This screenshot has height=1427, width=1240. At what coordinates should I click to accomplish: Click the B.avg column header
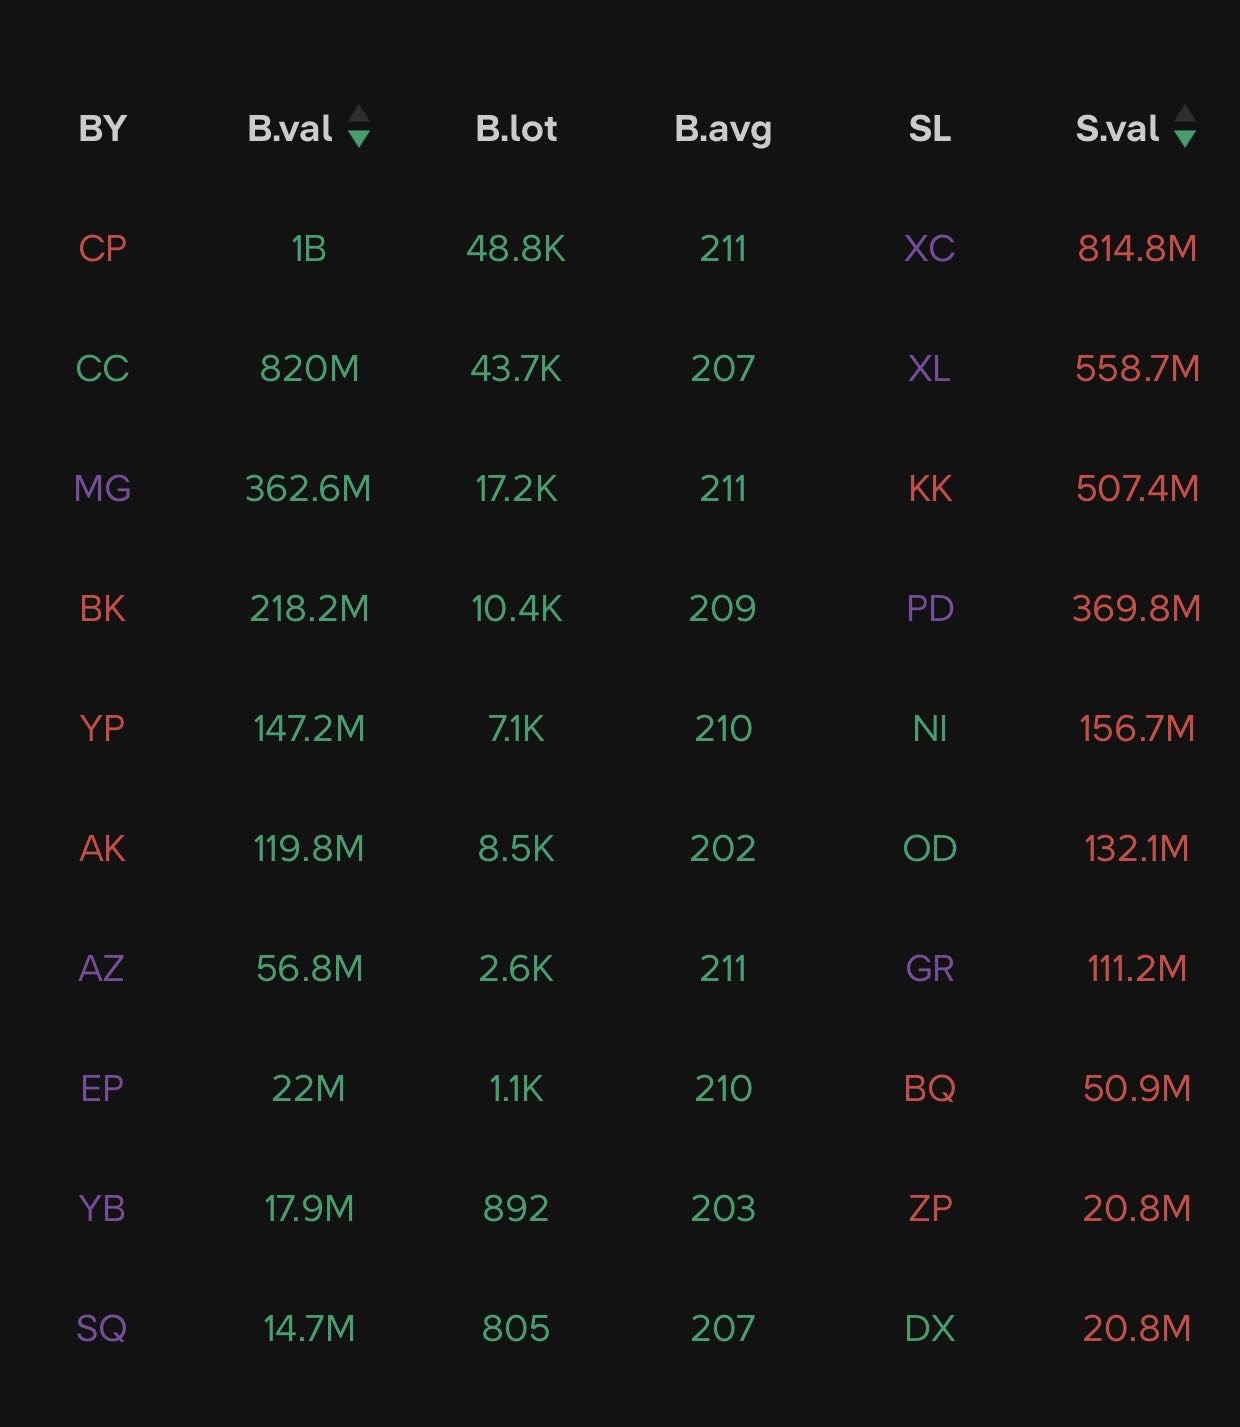(x=723, y=129)
